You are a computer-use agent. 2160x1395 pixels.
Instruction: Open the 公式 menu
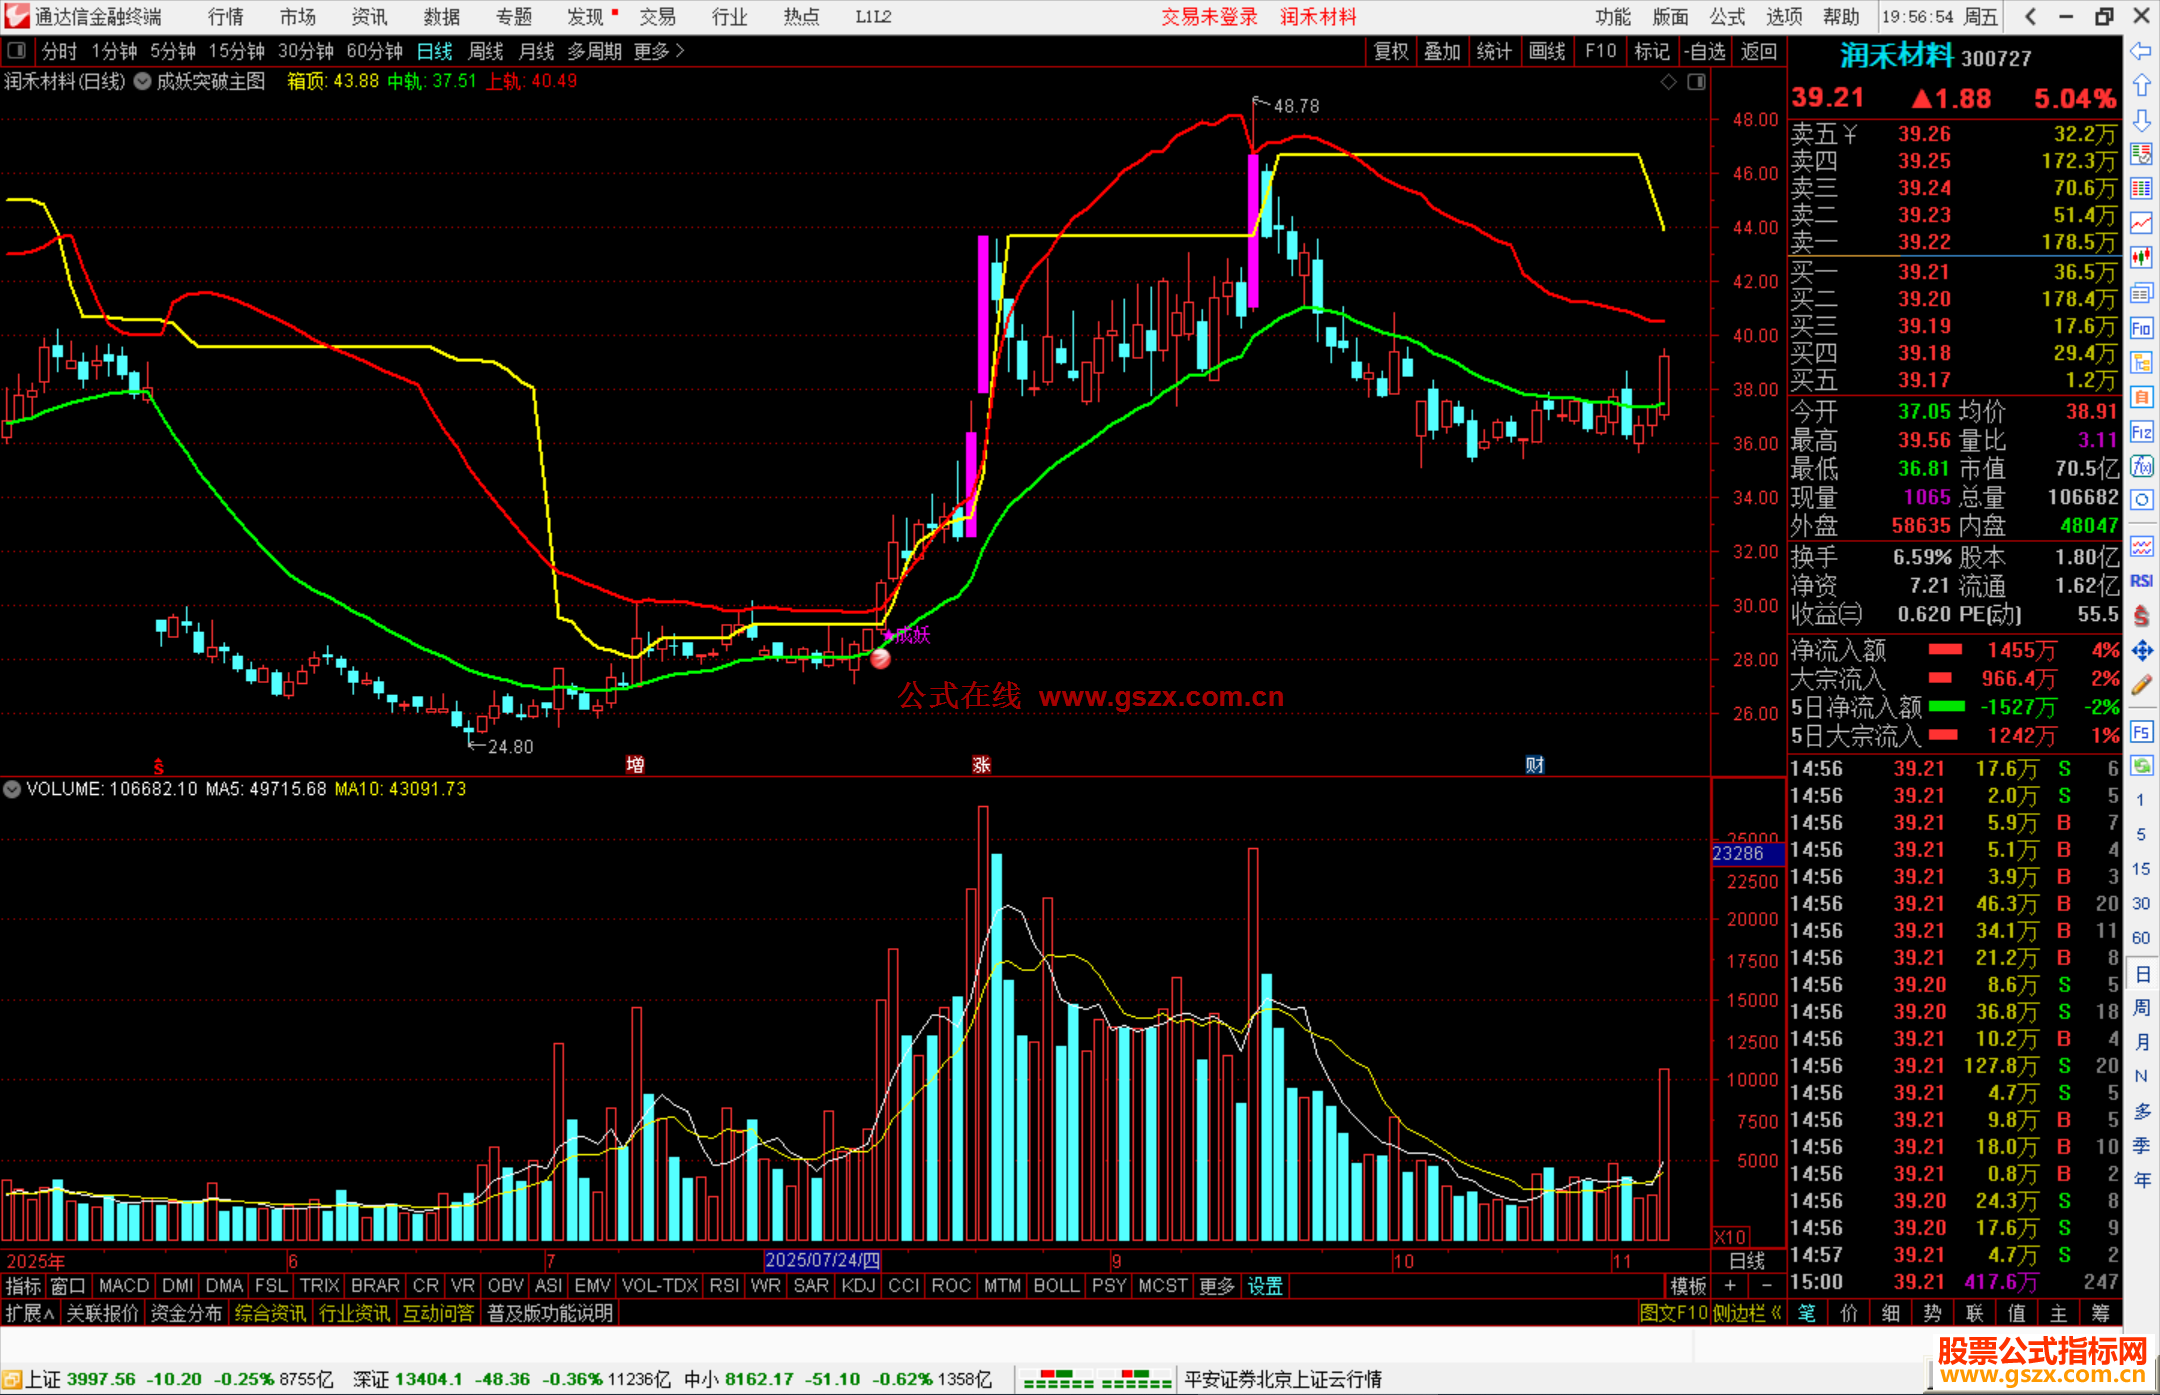tap(1726, 17)
